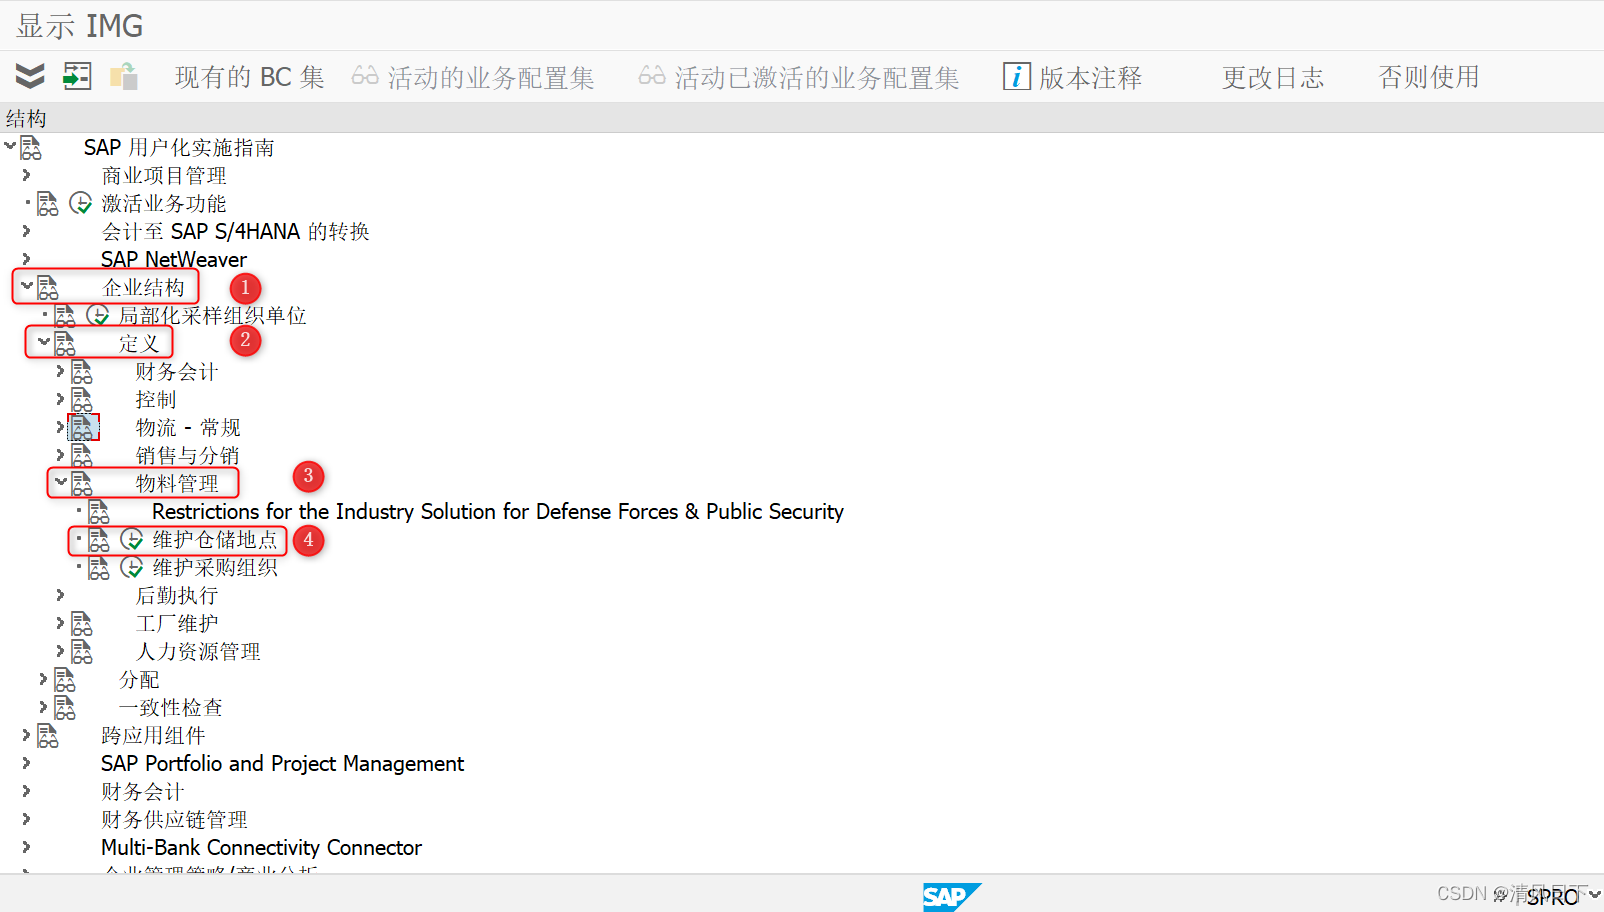1604x912 pixels.
Task: Click the documentation icon of 人力资源管理
Action: pyautogui.click(x=82, y=652)
